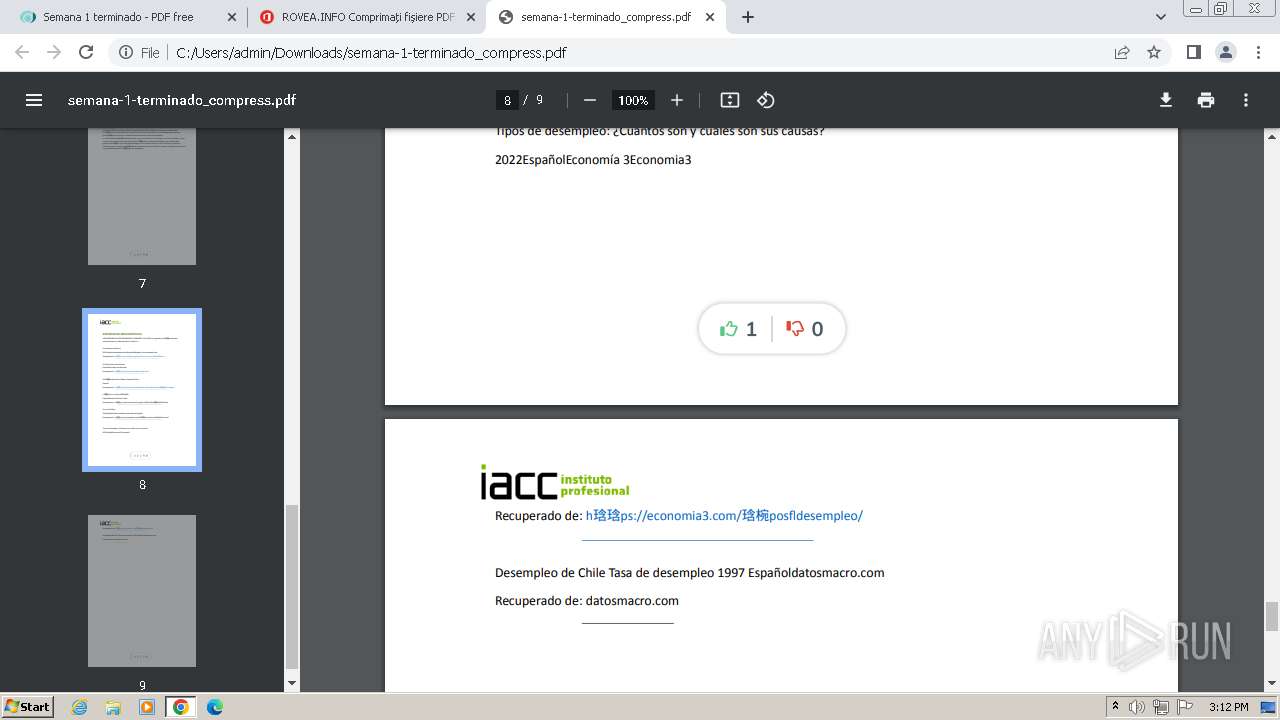Rotate the PDF counterclockwise
The width and height of the screenshot is (1280, 720).
766,100
